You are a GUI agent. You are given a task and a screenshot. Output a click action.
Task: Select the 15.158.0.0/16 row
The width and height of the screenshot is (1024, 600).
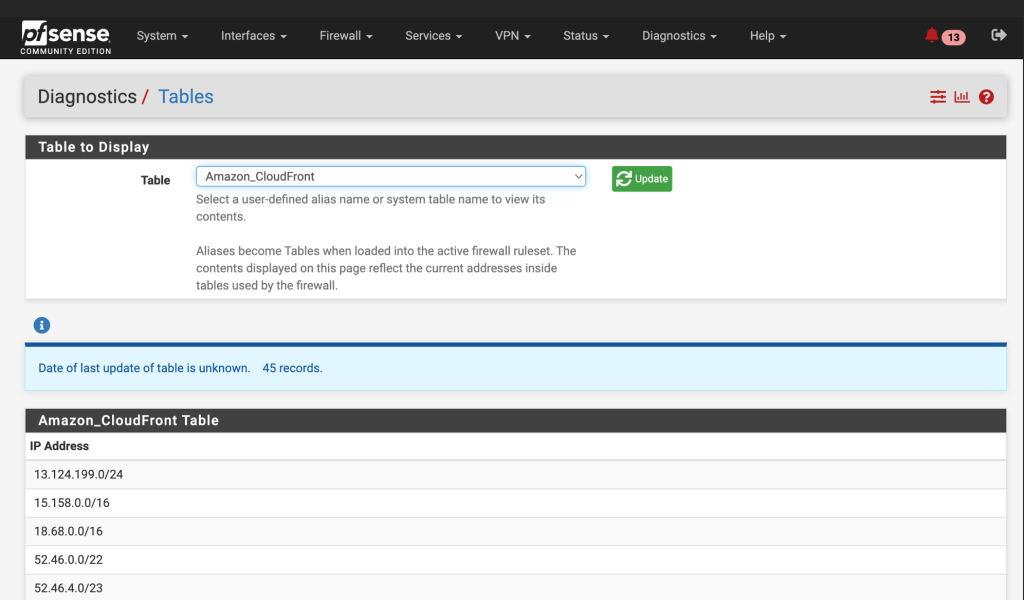(x=516, y=503)
